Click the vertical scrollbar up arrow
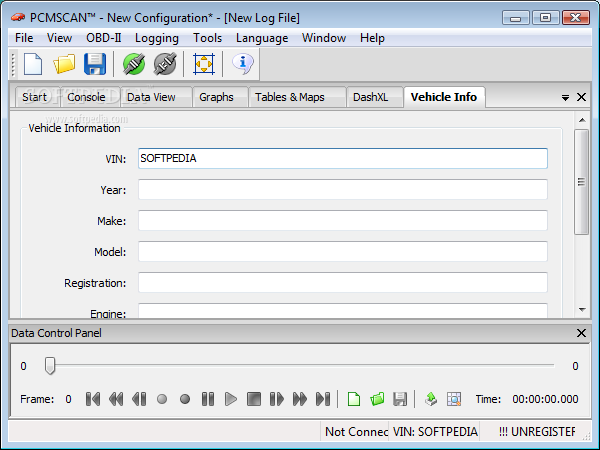Screen dimensions: 600x450 point(582,121)
